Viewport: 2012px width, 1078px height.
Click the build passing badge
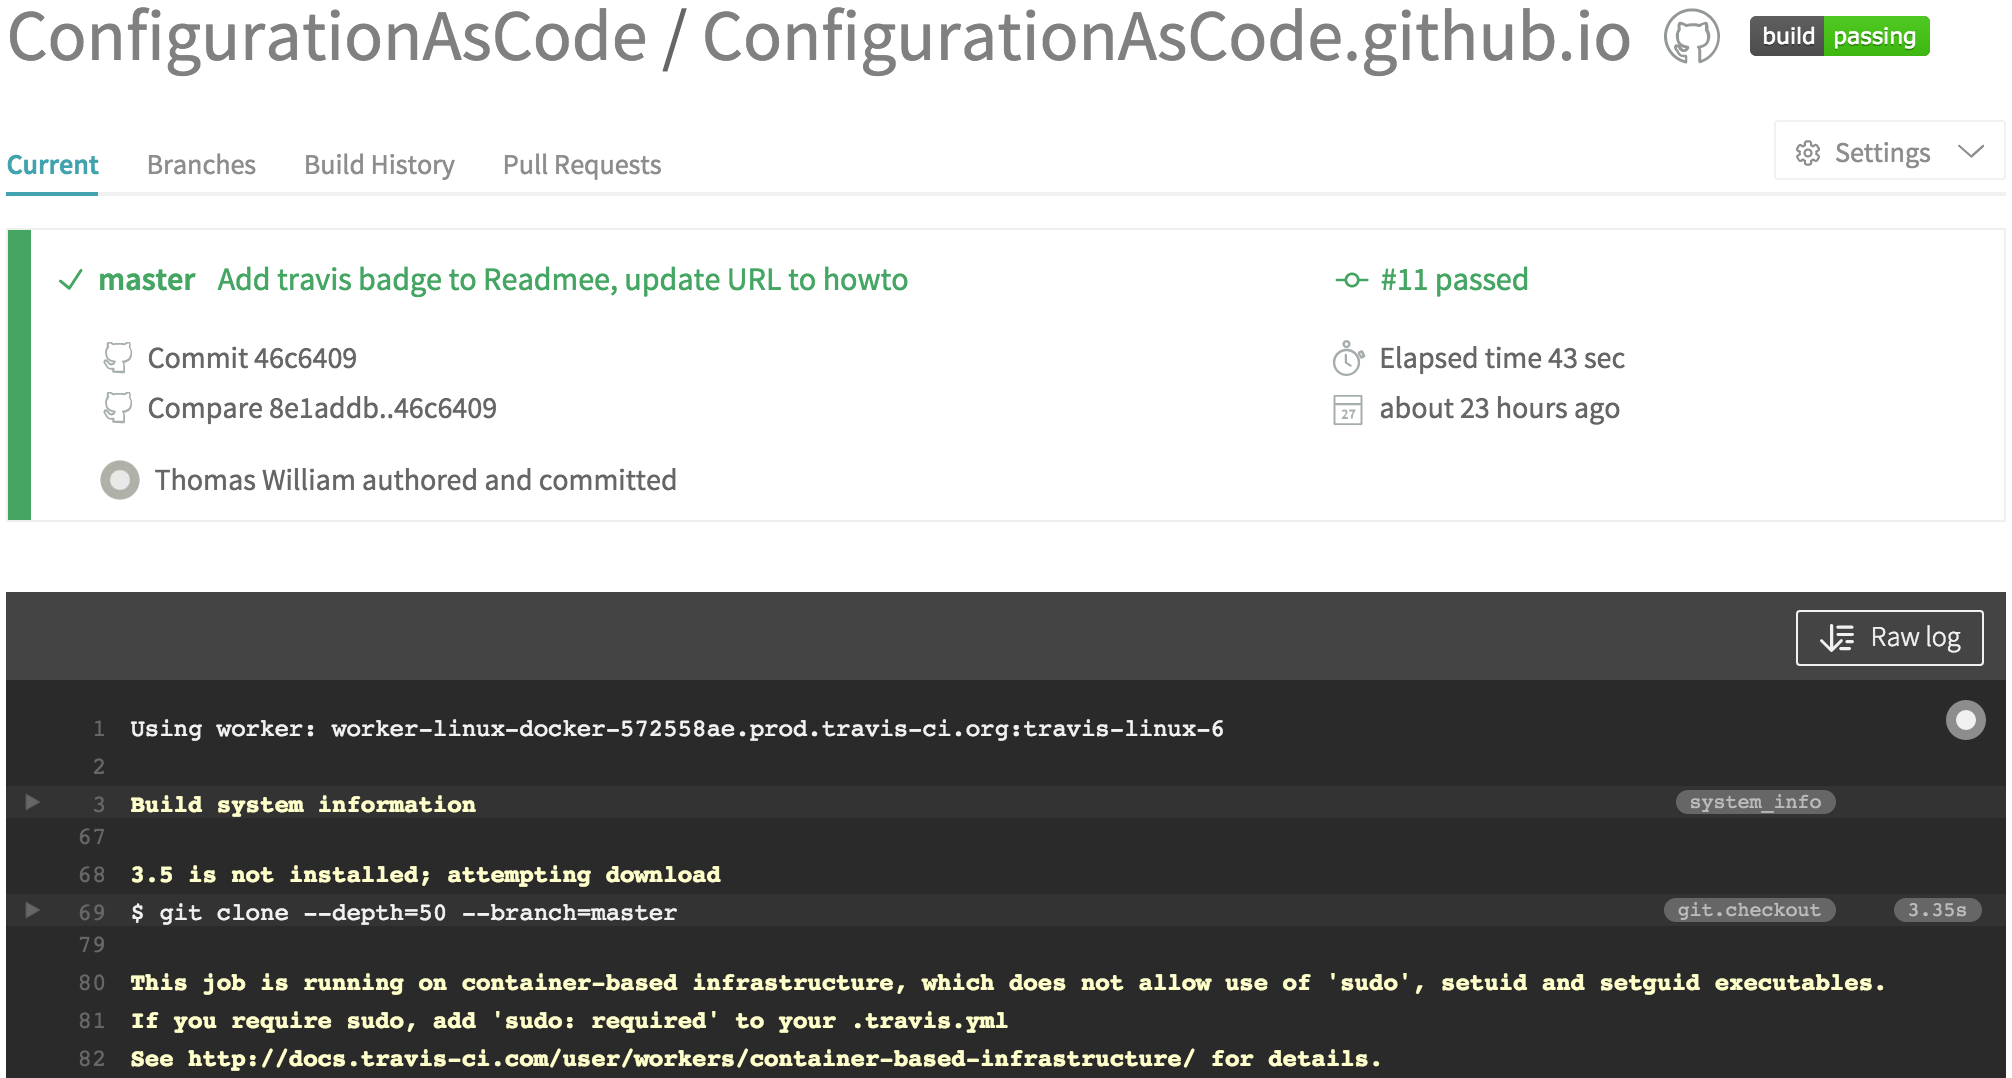pyautogui.click(x=1838, y=37)
